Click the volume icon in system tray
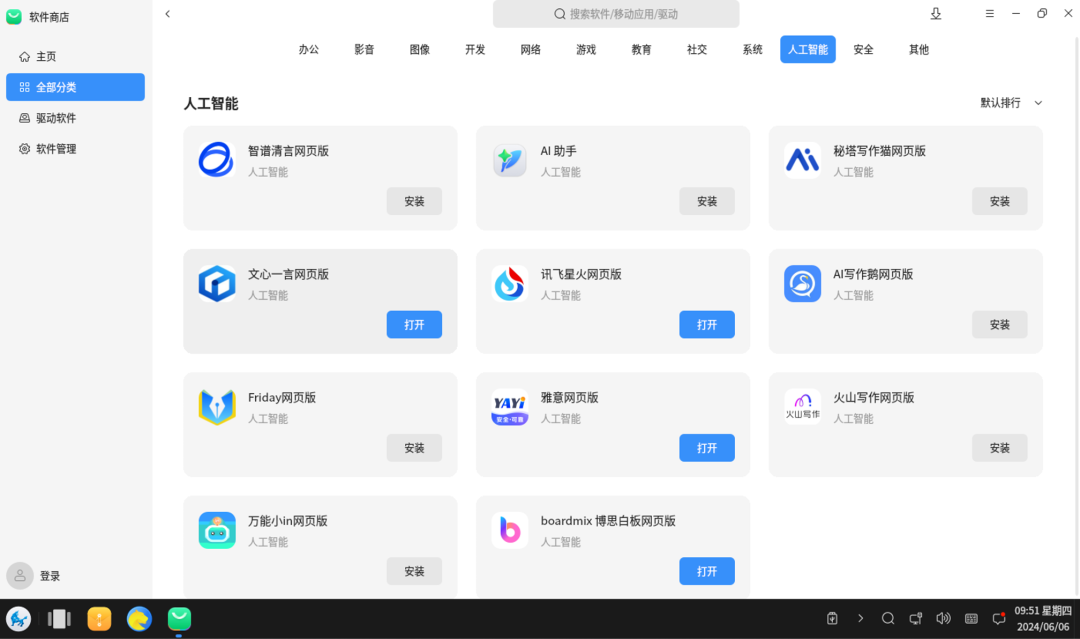Viewport: 1080px width, 639px height. [943, 619]
